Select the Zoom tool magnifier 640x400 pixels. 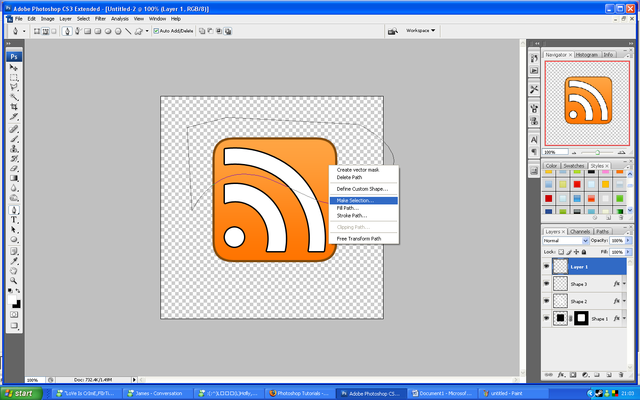(14, 281)
